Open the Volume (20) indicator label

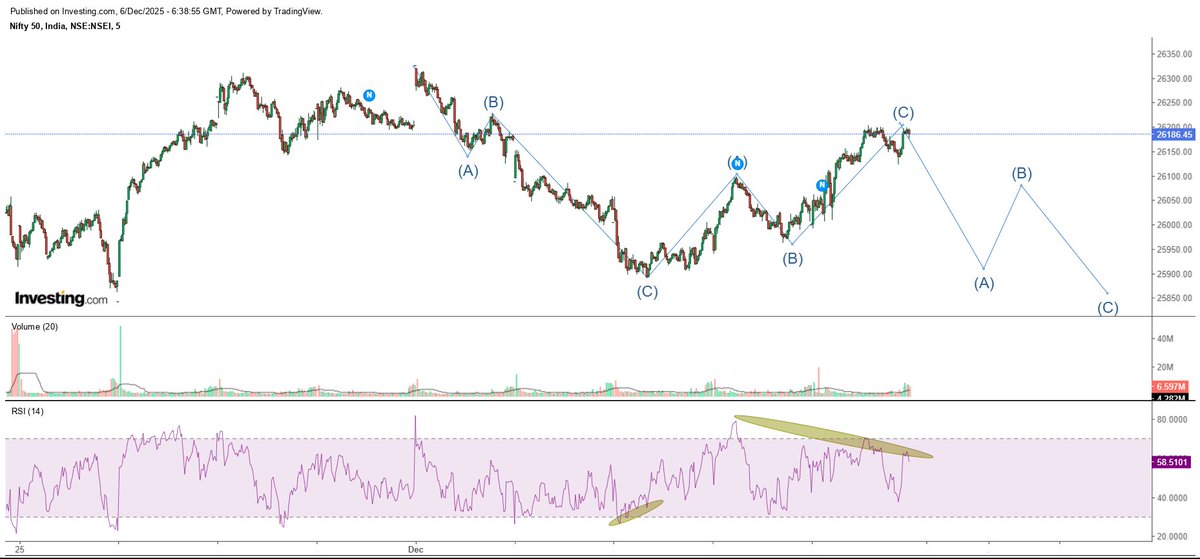click(33, 327)
